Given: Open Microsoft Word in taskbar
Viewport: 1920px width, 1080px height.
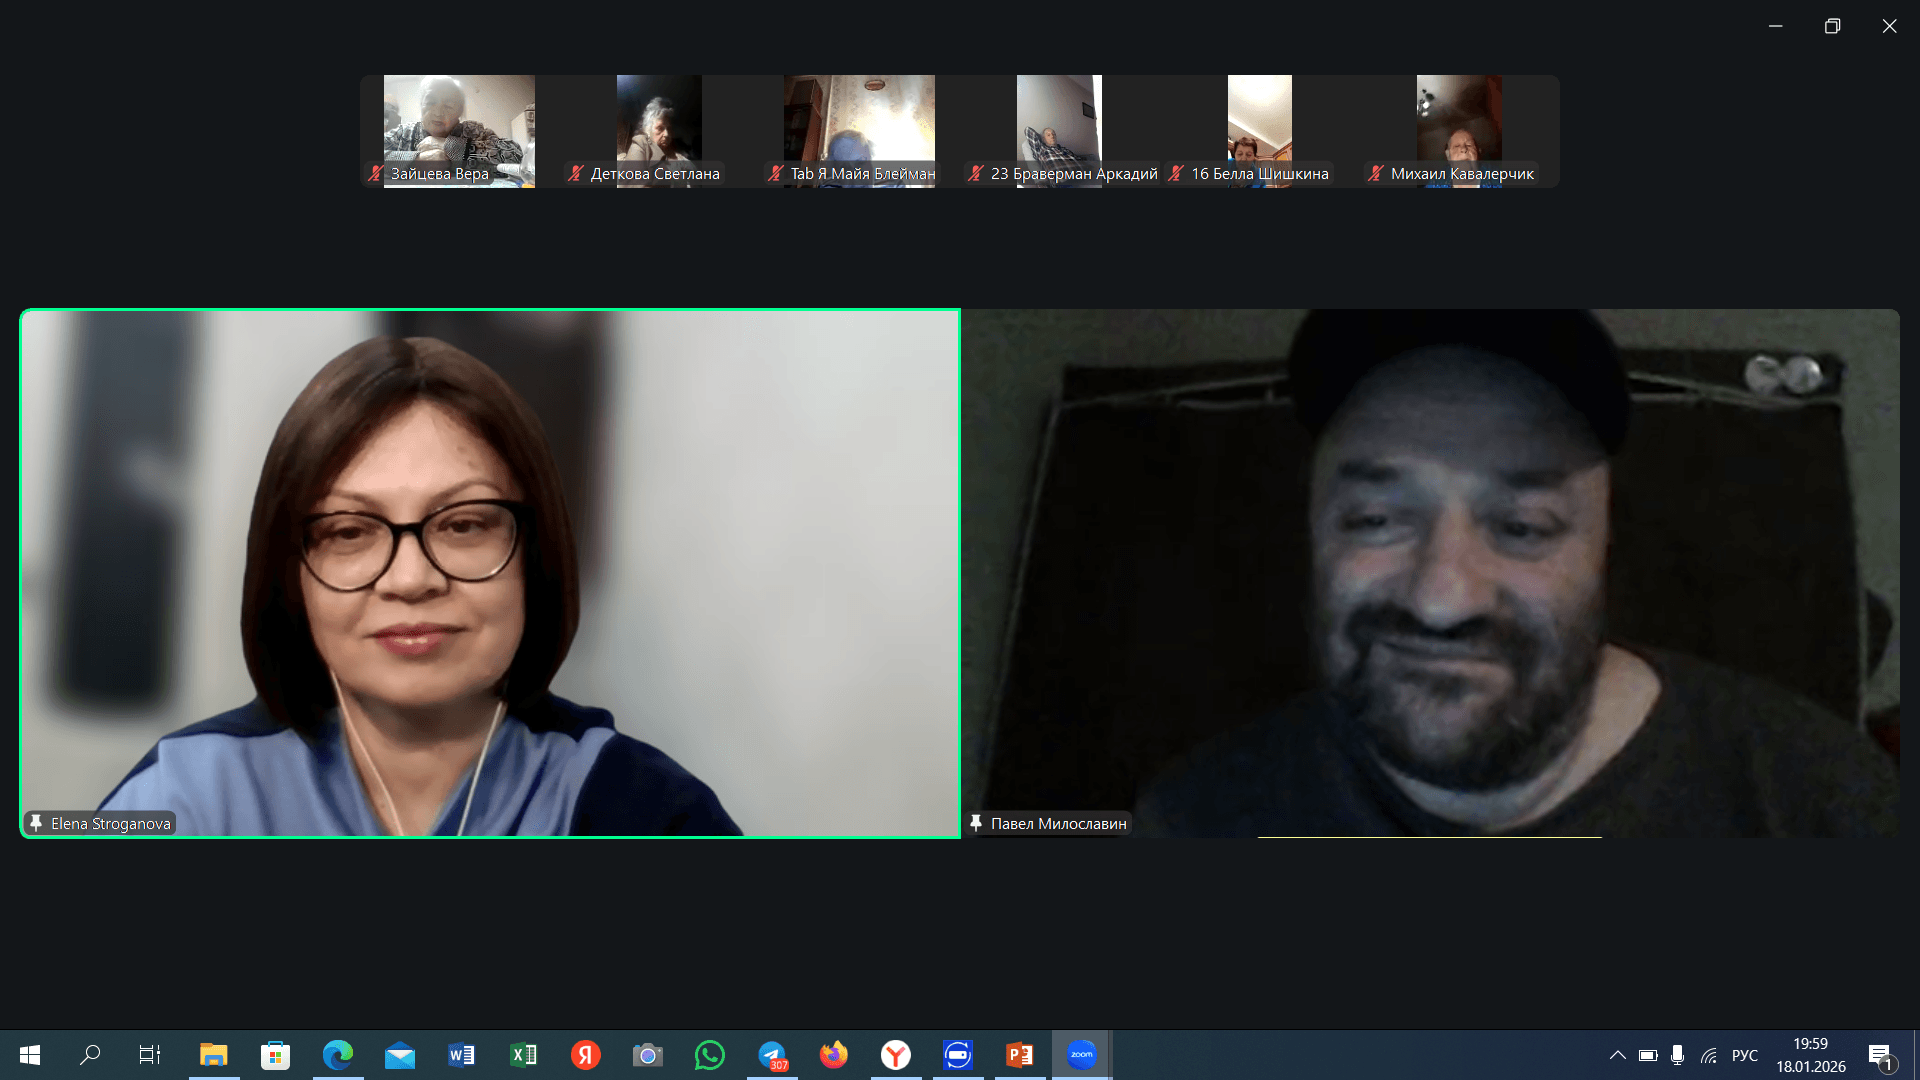Looking at the screenshot, I should click(x=462, y=1055).
